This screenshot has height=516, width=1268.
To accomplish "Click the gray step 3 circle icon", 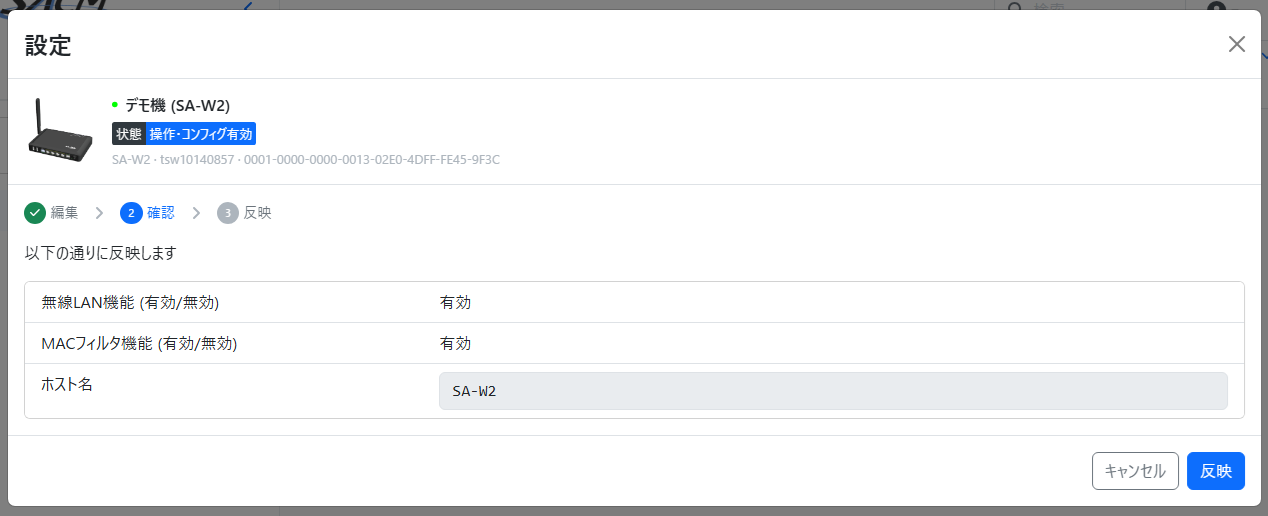I will (x=228, y=212).
